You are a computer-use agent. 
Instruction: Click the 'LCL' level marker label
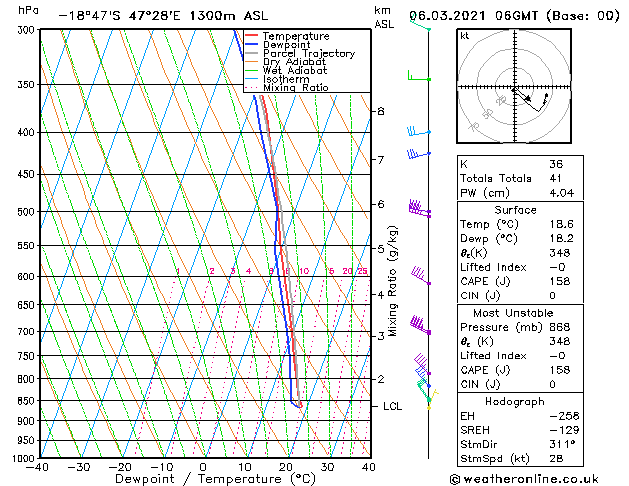pyautogui.click(x=392, y=406)
